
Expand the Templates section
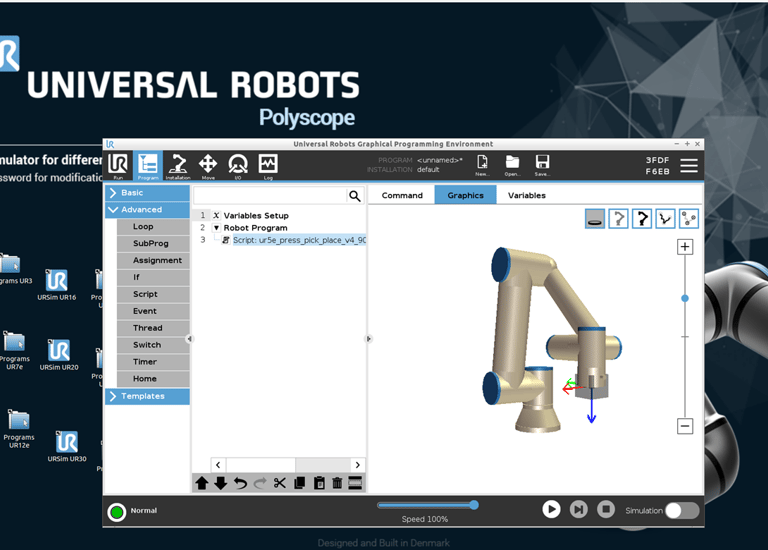(x=147, y=396)
